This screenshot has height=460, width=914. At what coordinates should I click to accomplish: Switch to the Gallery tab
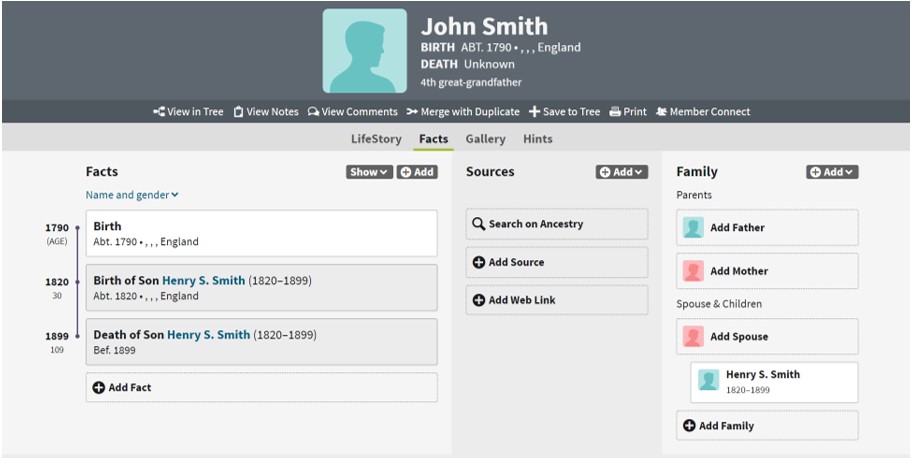(485, 139)
